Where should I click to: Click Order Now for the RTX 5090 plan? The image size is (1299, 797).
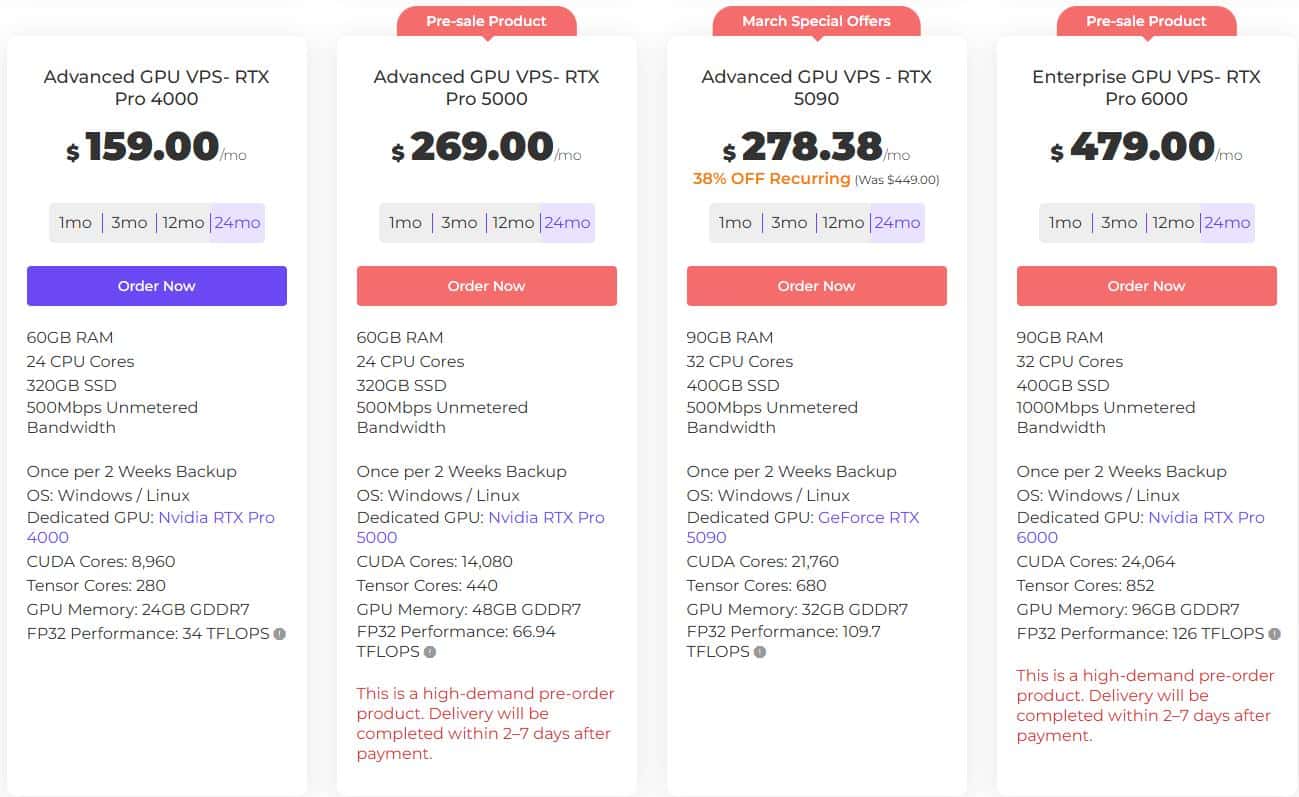[x=816, y=285]
